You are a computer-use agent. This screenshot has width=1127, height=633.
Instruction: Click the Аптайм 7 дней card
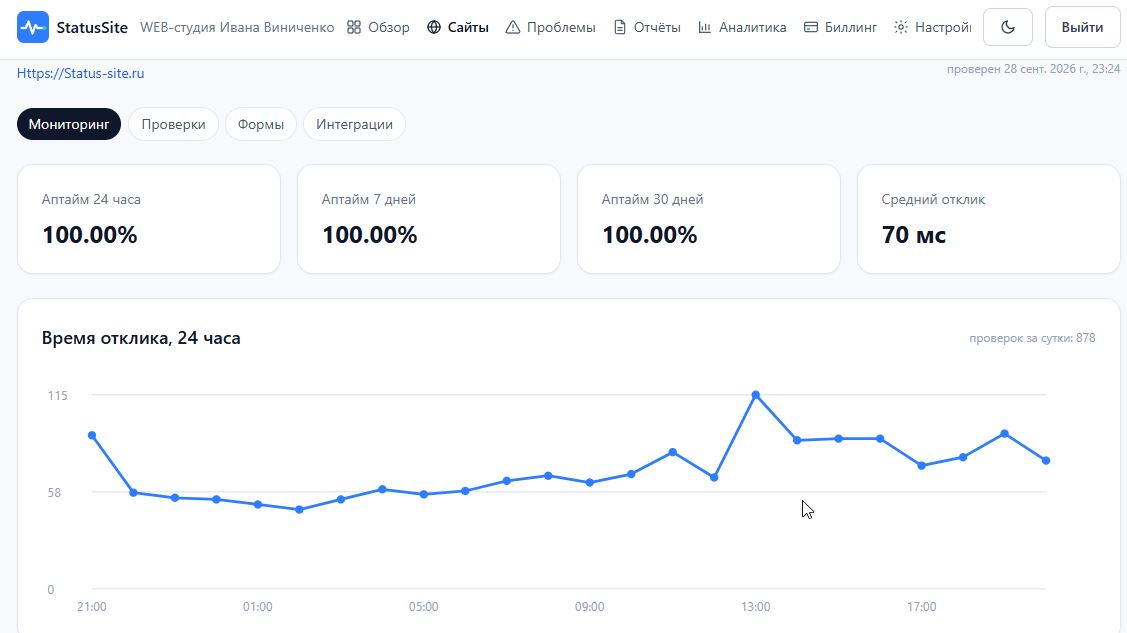[429, 219]
